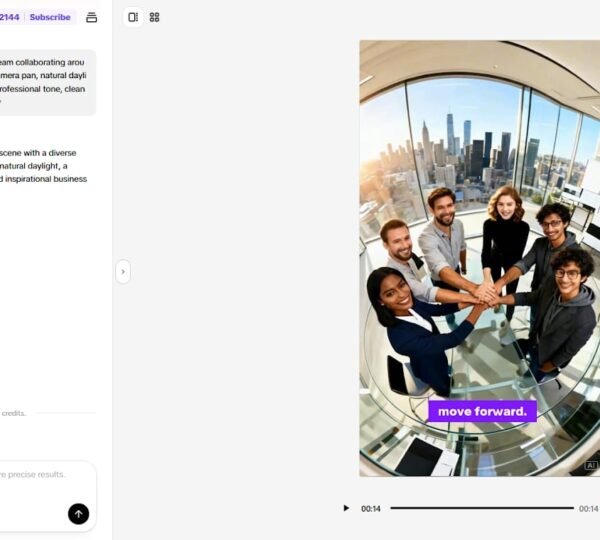Click the response text 'scene with a diverse'
The image size is (600, 540).
point(38,153)
